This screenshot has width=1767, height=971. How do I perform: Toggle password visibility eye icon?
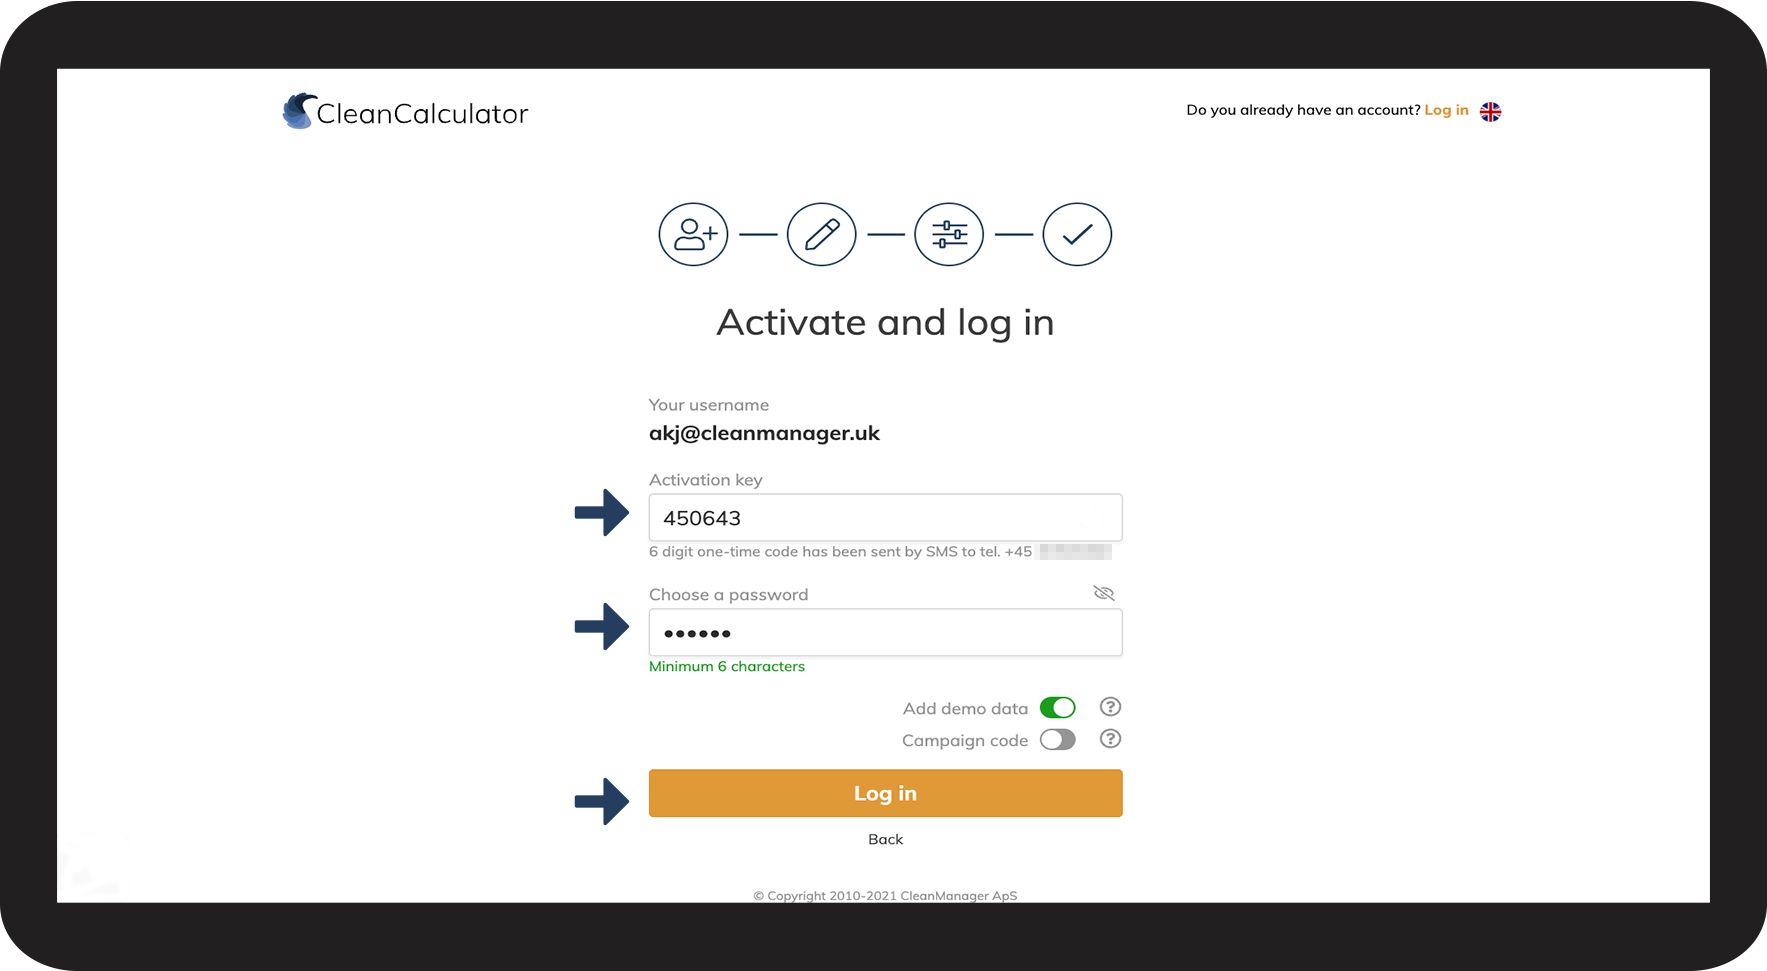coord(1104,593)
